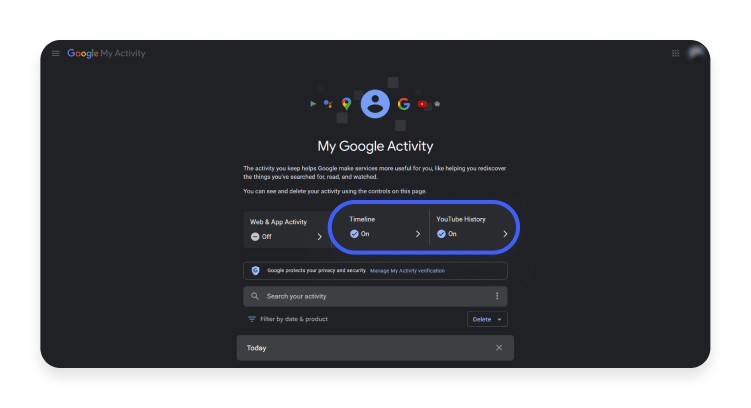Image resolution: width=751 pixels, height=408 pixels.
Task: Click the Google Maps pin icon
Action: [x=346, y=103]
